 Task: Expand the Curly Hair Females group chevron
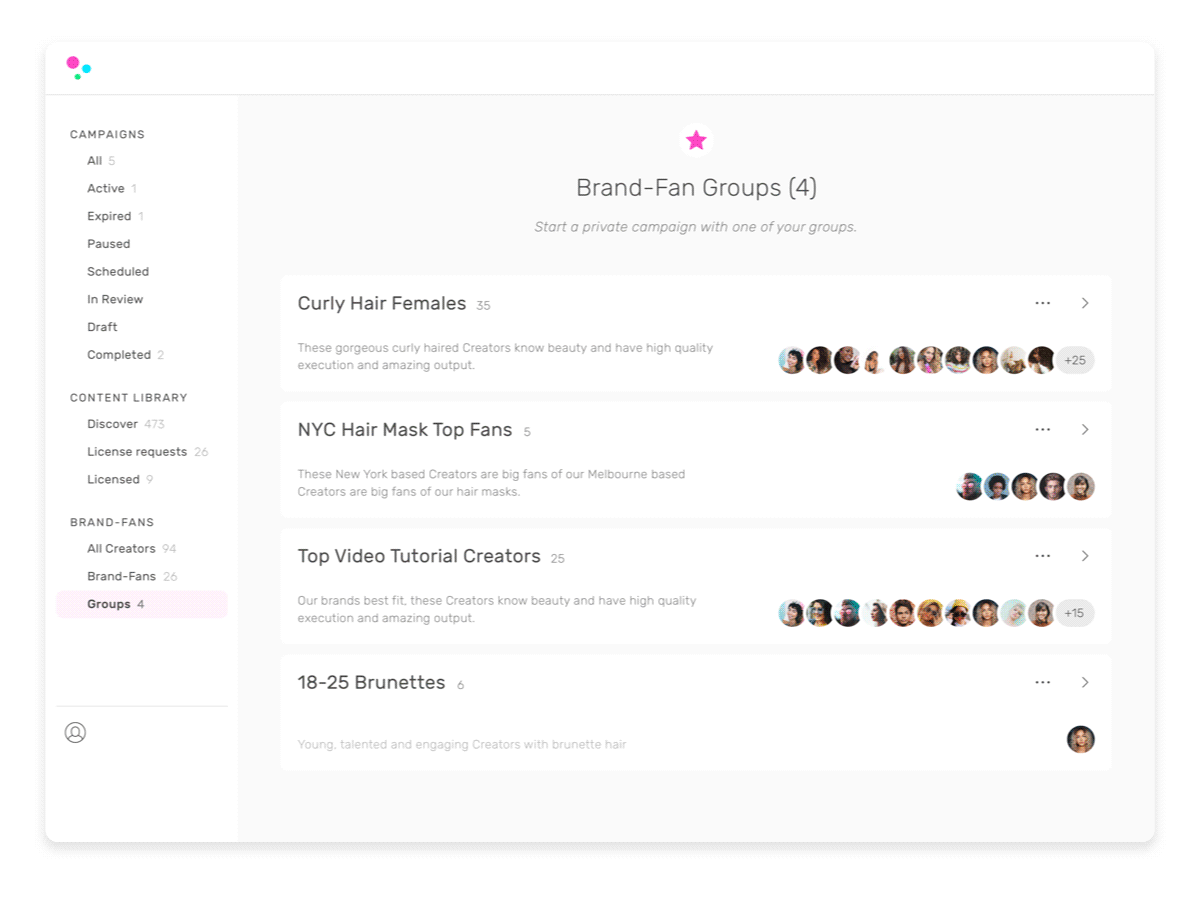pyautogui.click(x=1085, y=303)
